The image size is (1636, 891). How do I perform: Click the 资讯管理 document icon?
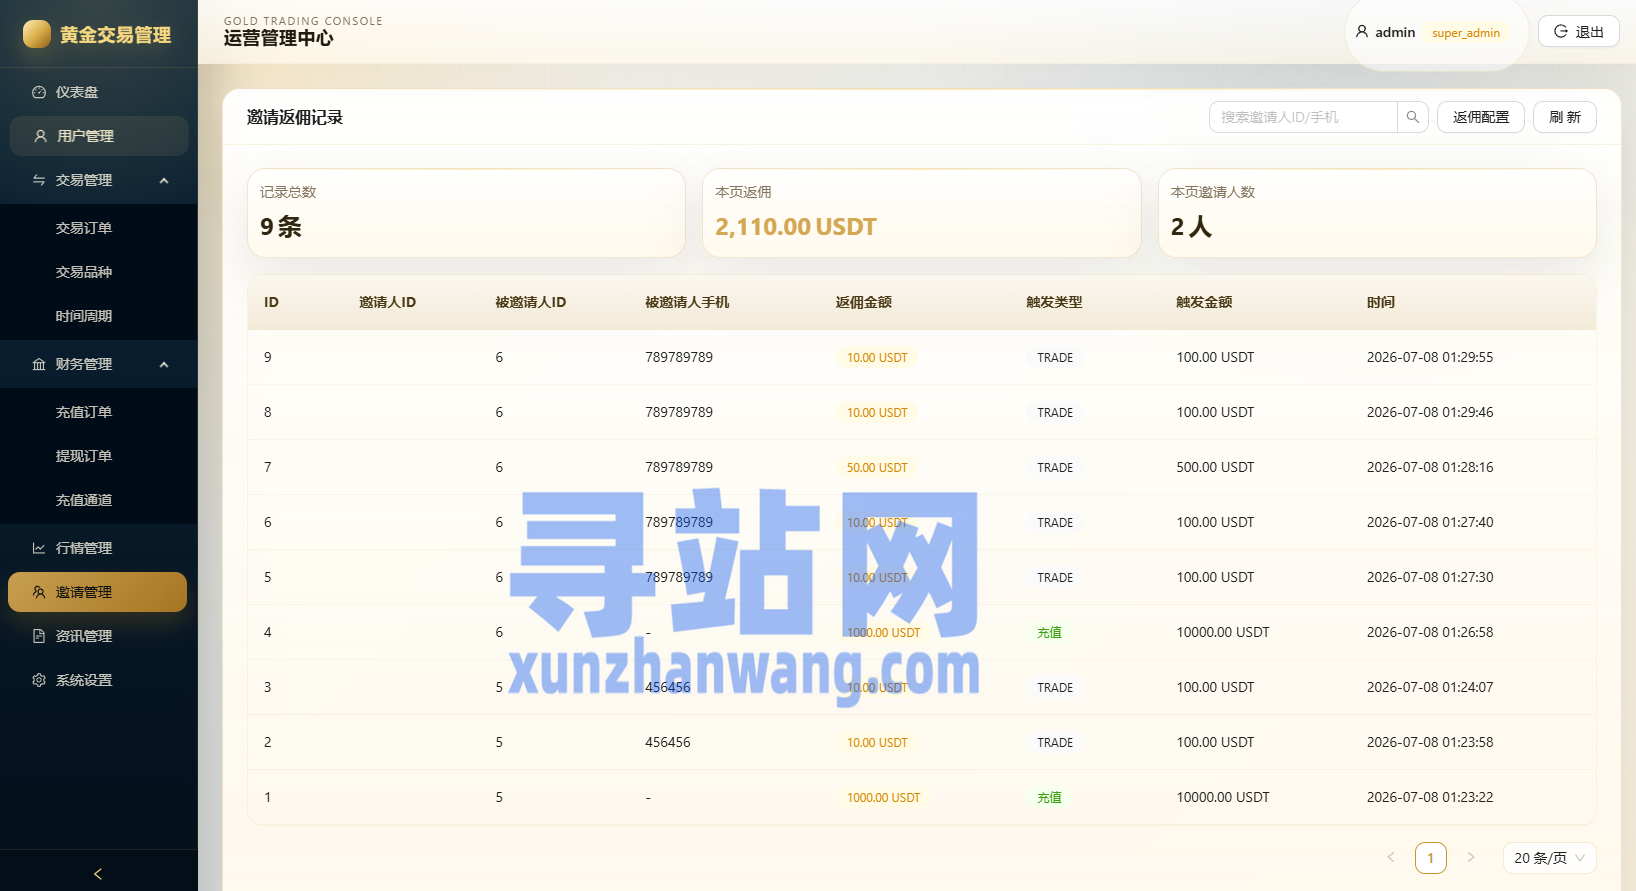[39, 636]
